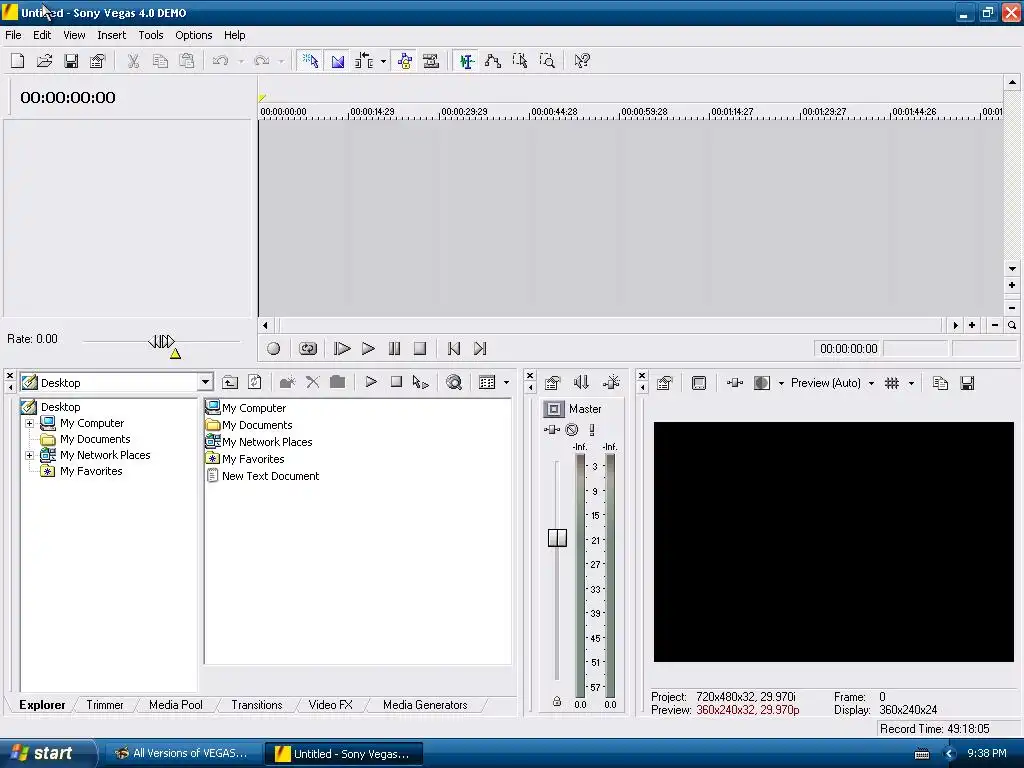This screenshot has height=768, width=1024.
Task: Click the Undo arrow icon
Action: click(x=221, y=61)
